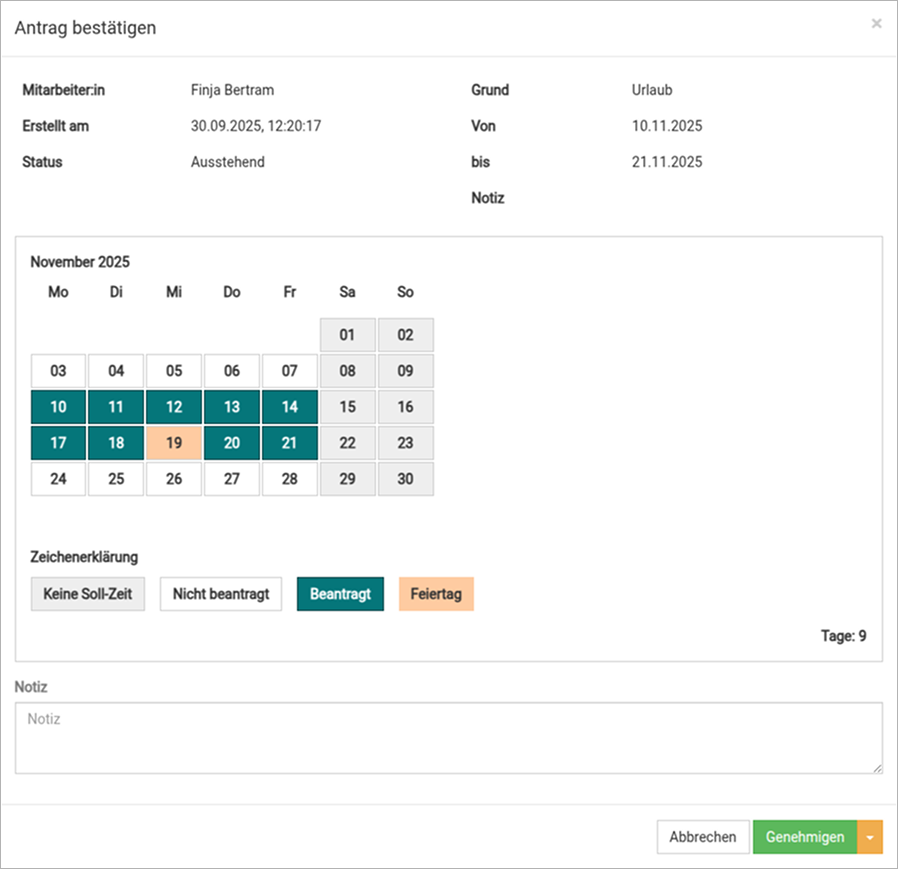Click the Nicht beantragt legend box
The image size is (898, 869).
tap(221, 593)
